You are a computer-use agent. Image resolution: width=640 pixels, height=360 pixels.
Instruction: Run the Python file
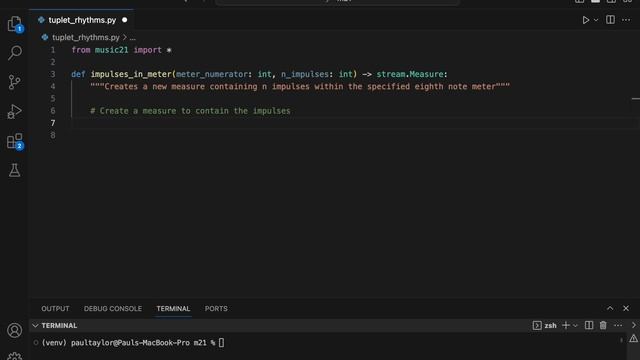(585, 20)
